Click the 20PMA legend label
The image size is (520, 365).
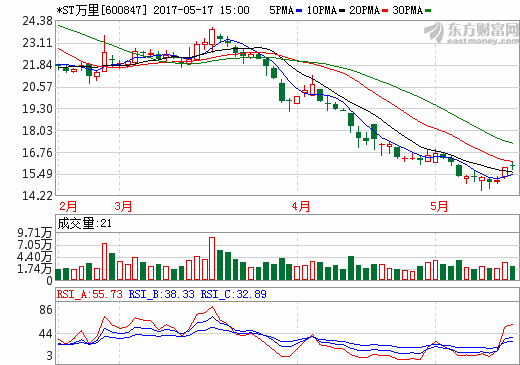pos(364,10)
